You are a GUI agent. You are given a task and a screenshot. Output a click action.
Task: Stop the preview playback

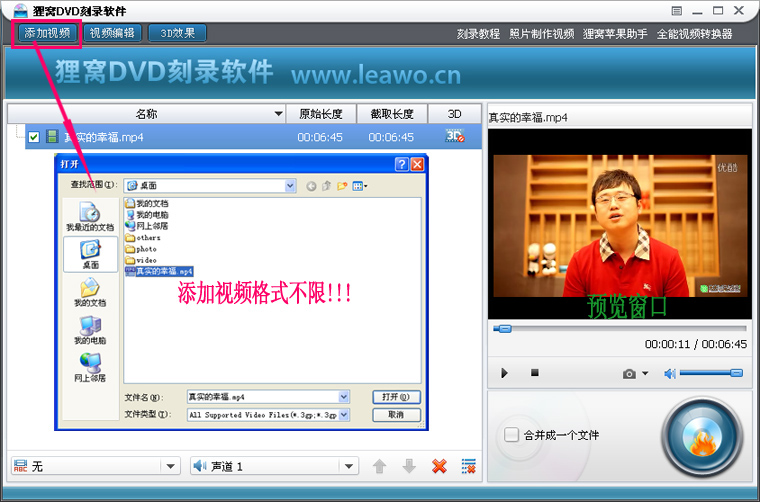tap(535, 373)
